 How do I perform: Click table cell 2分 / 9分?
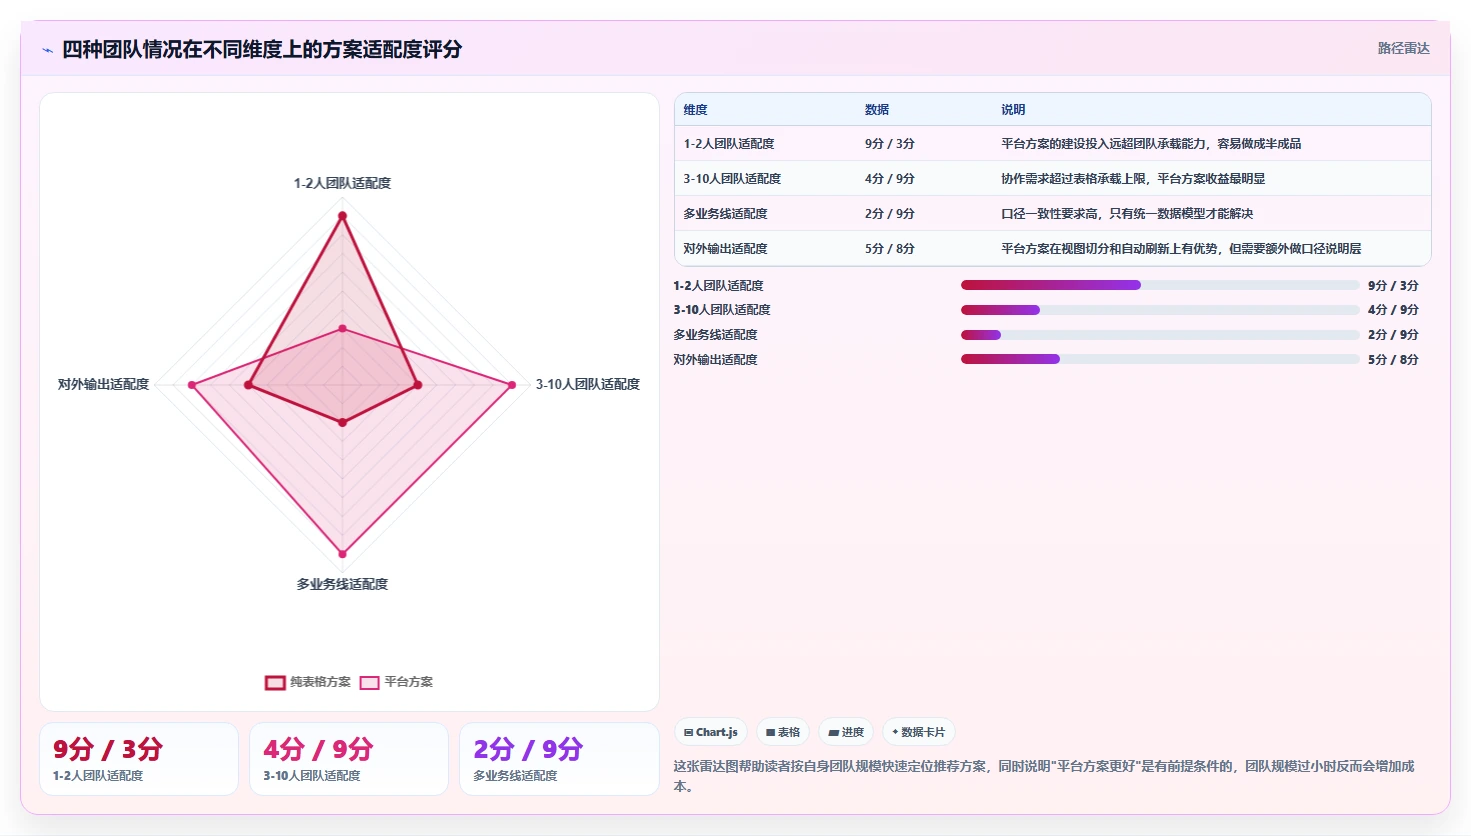coord(890,214)
